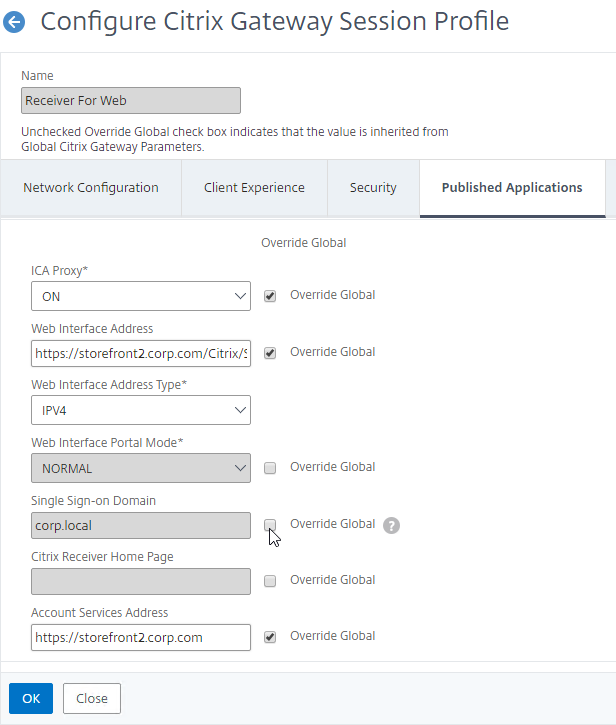Open the ICA Proxy dropdown
Viewport: 616px width, 725px height.
(x=141, y=296)
